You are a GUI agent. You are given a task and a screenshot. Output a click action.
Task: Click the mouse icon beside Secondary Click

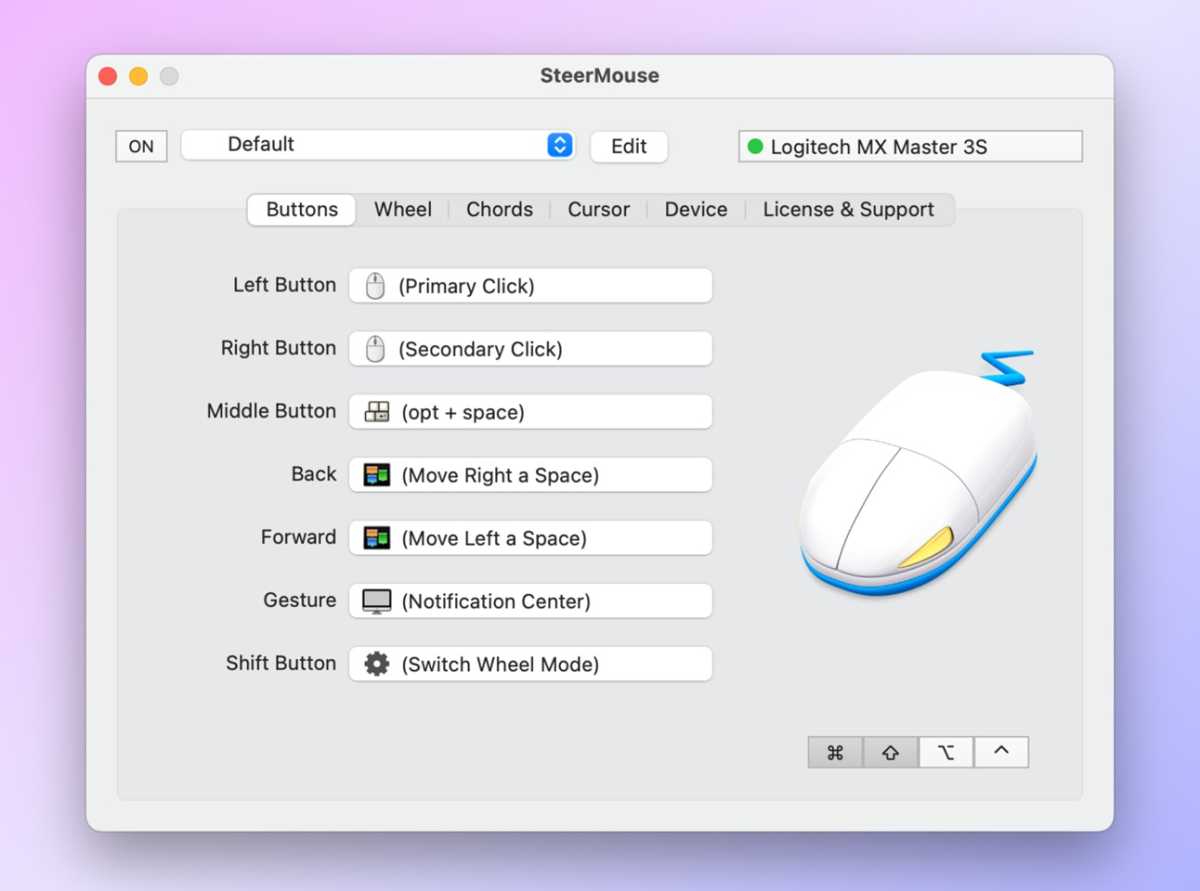point(373,349)
